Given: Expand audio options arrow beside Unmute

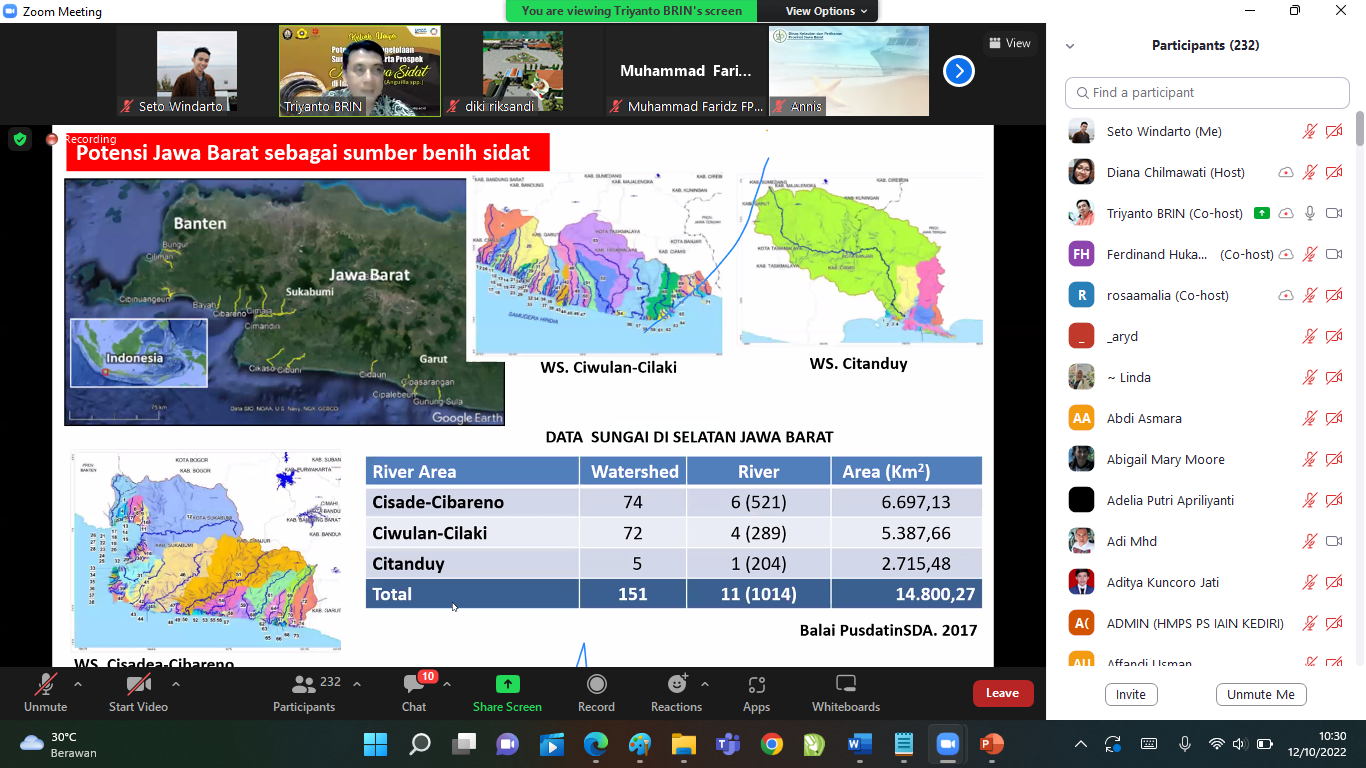Looking at the screenshot, I should [x=78, y=685].
